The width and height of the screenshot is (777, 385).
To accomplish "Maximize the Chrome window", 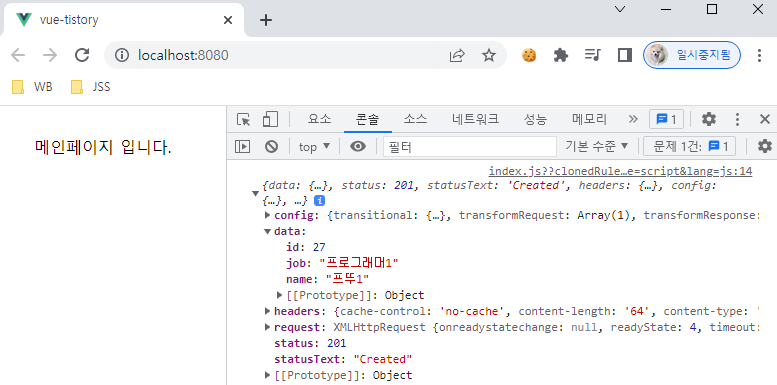I will click(x=712, y=9).
